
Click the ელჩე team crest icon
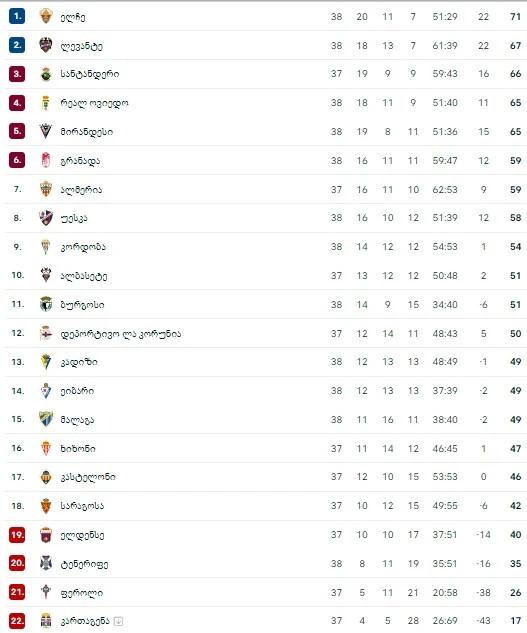click(x=46, y=16)
